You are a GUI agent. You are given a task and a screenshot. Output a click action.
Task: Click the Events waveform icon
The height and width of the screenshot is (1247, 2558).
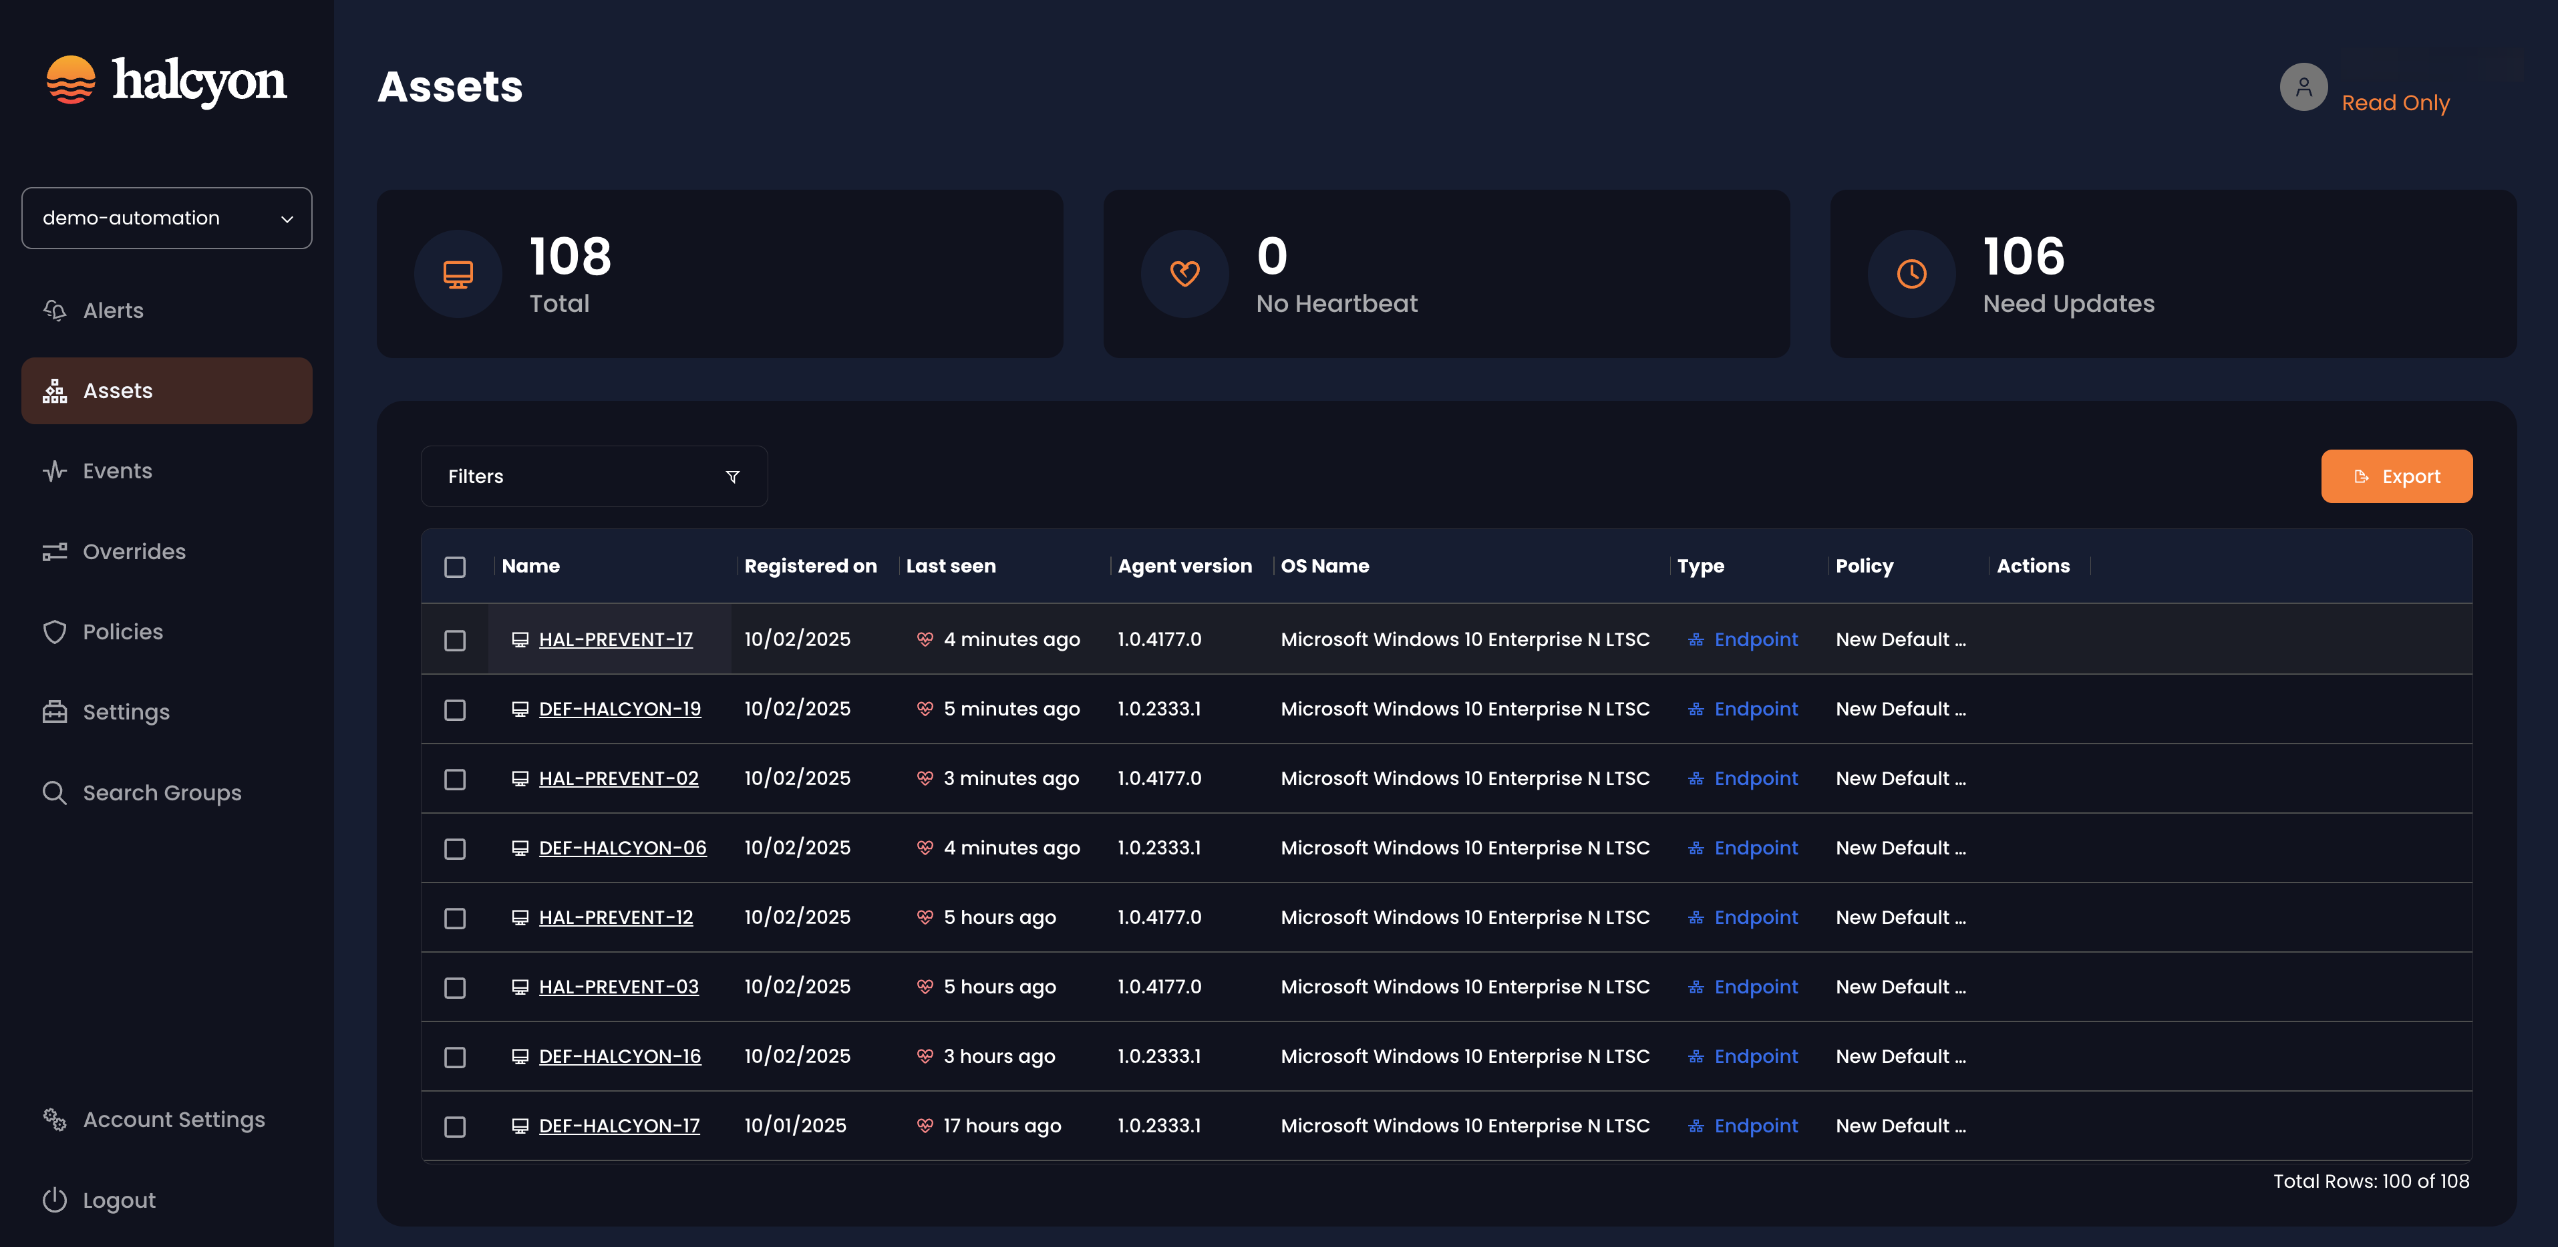[54, 470]
